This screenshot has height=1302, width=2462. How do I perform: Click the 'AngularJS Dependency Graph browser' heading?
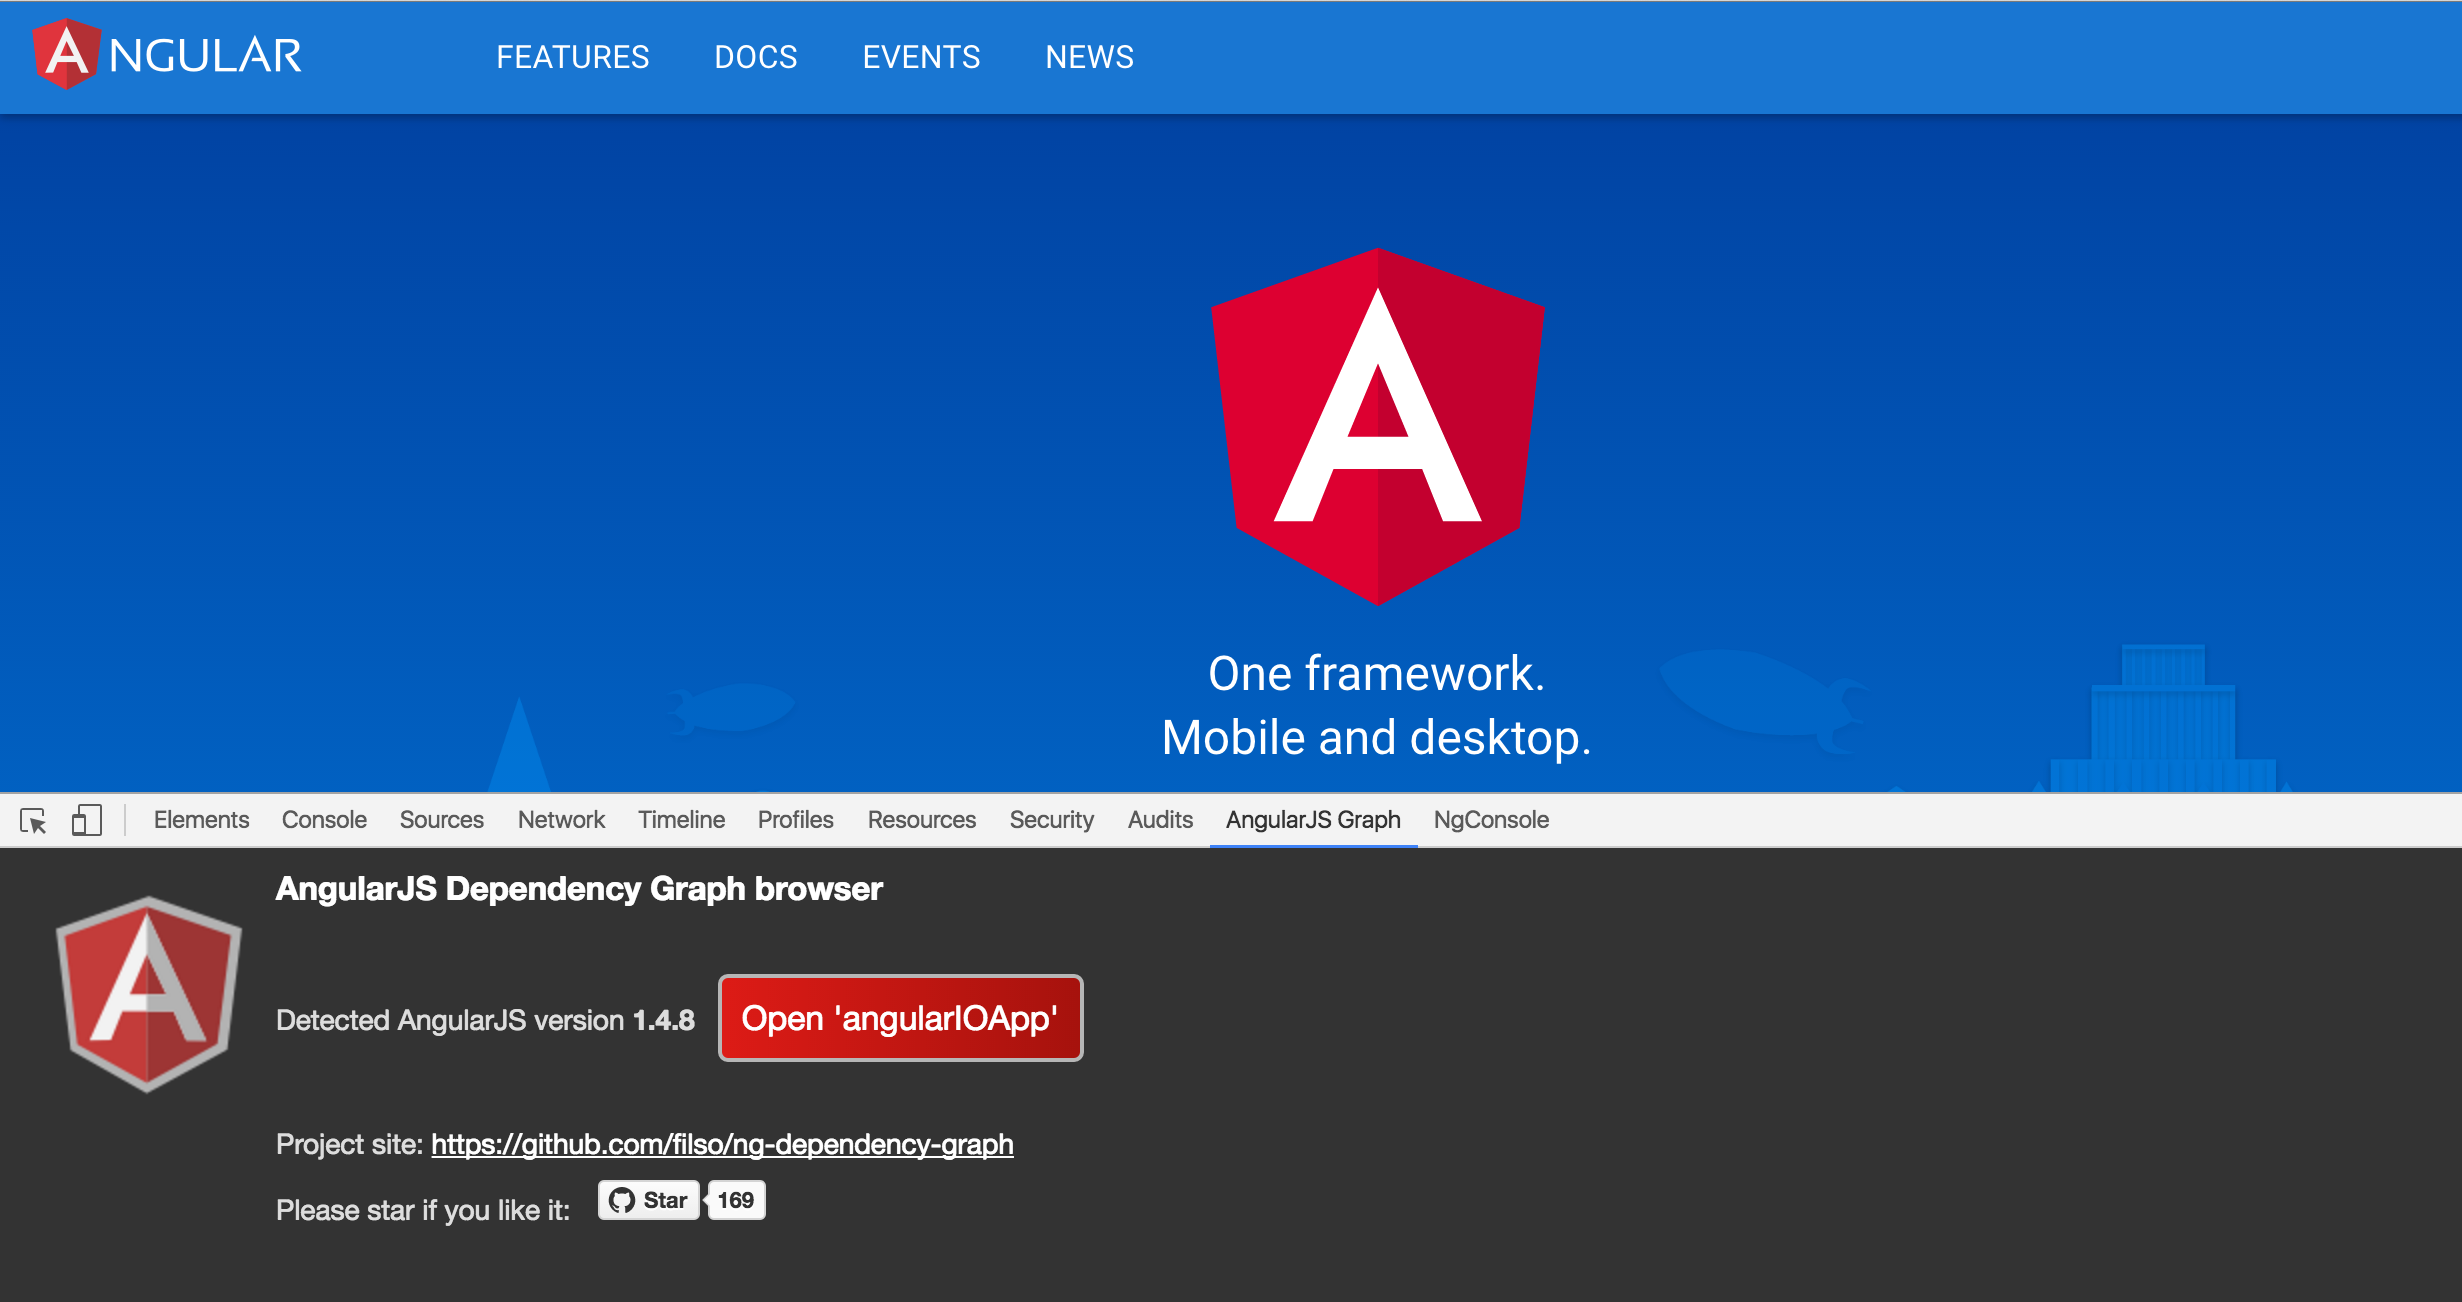point(579,889)
